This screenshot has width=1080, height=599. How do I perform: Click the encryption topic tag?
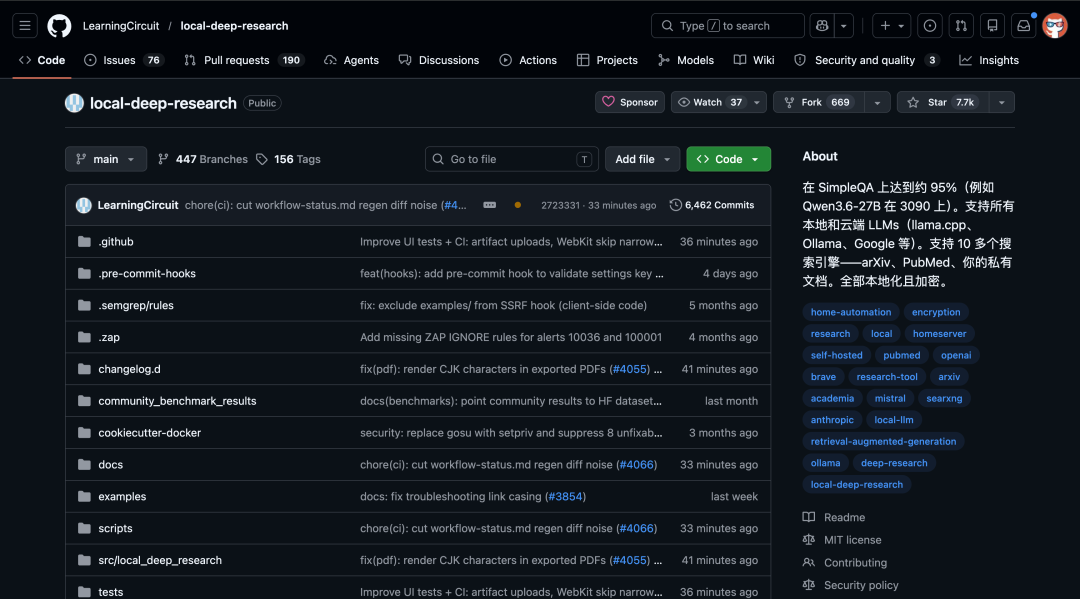[935, 312]
